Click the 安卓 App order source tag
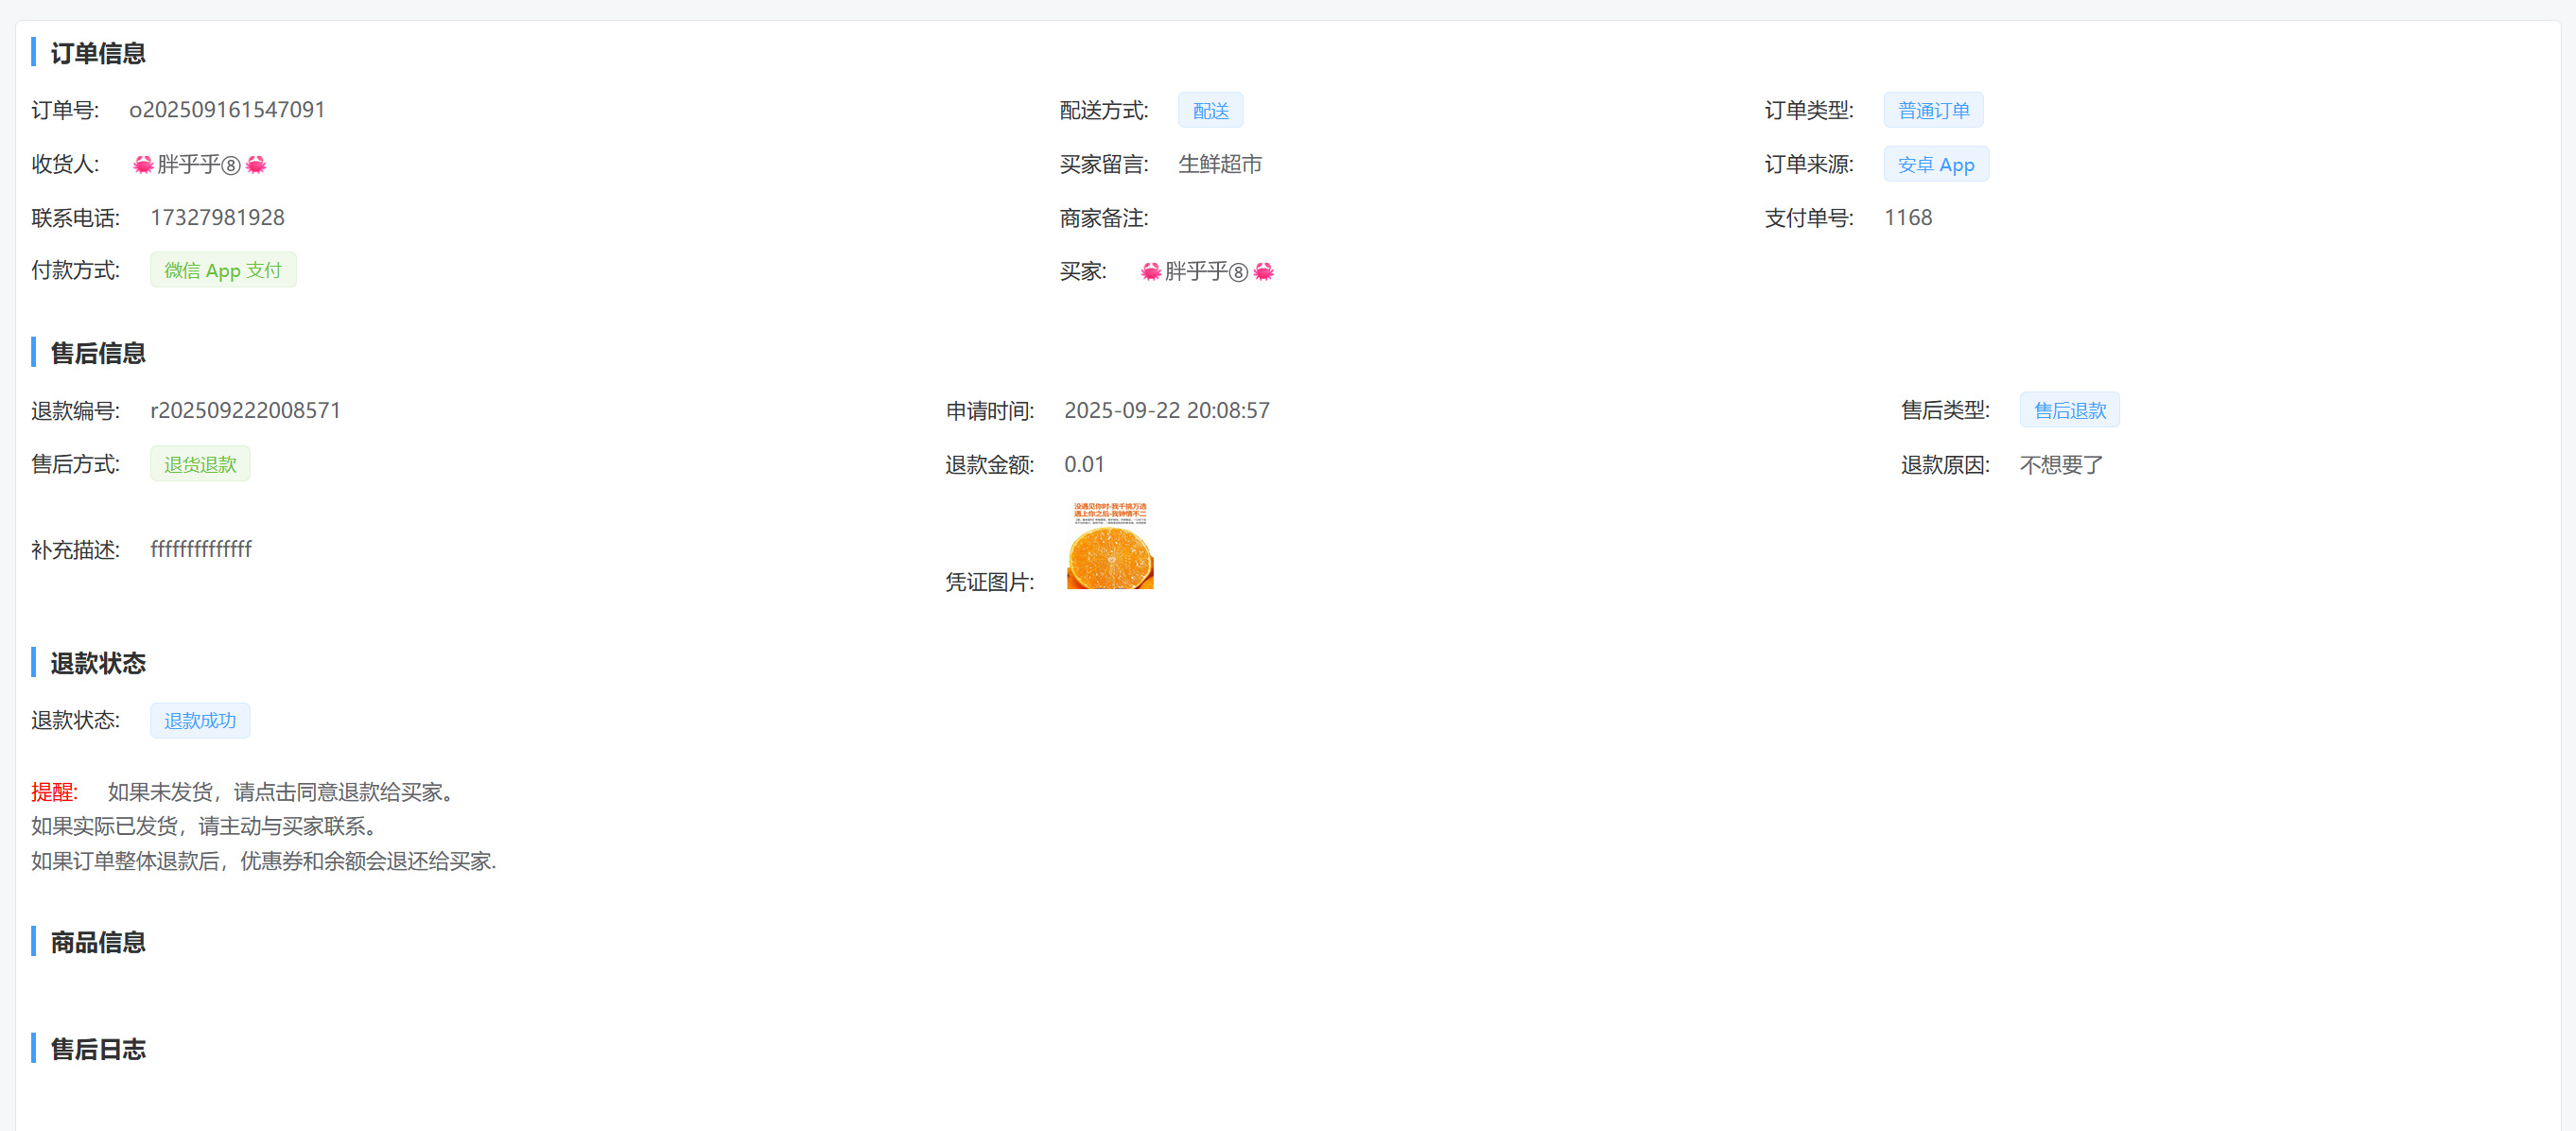Viewport: 2576px width, 1131px height. click(1935, 164)
